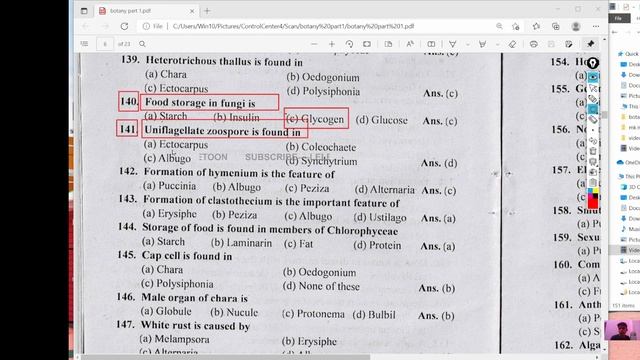Click the annotation trash delete icon
The width and height of the screenshot is (640, 360).
(x=593, y=151)
